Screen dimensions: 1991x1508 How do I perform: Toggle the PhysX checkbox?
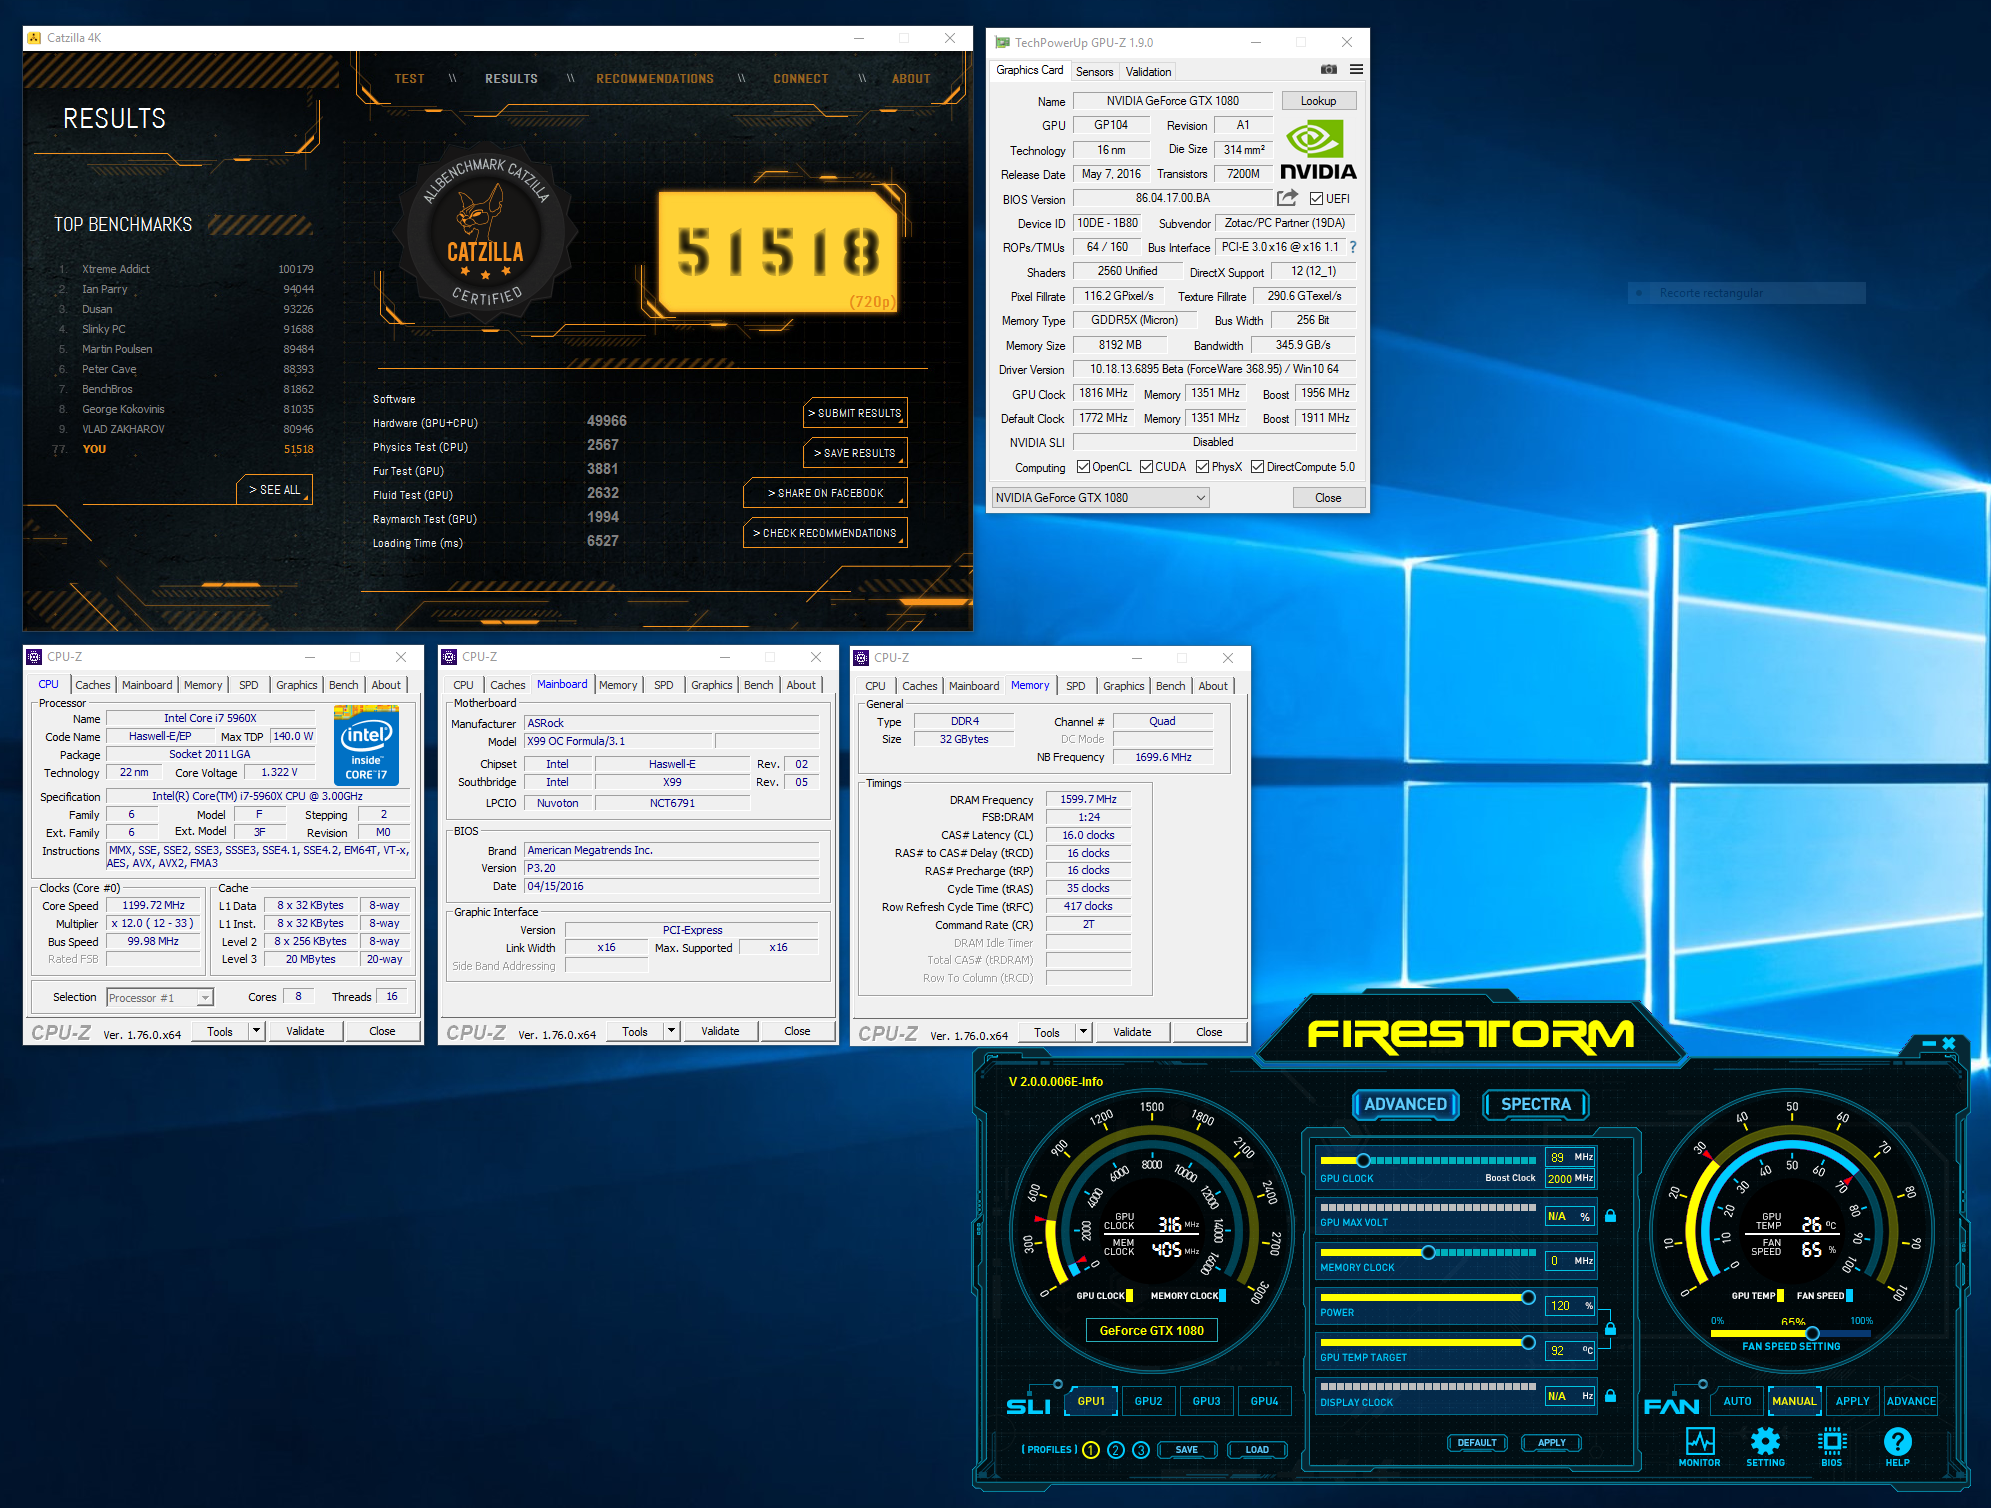(1202, 467)
